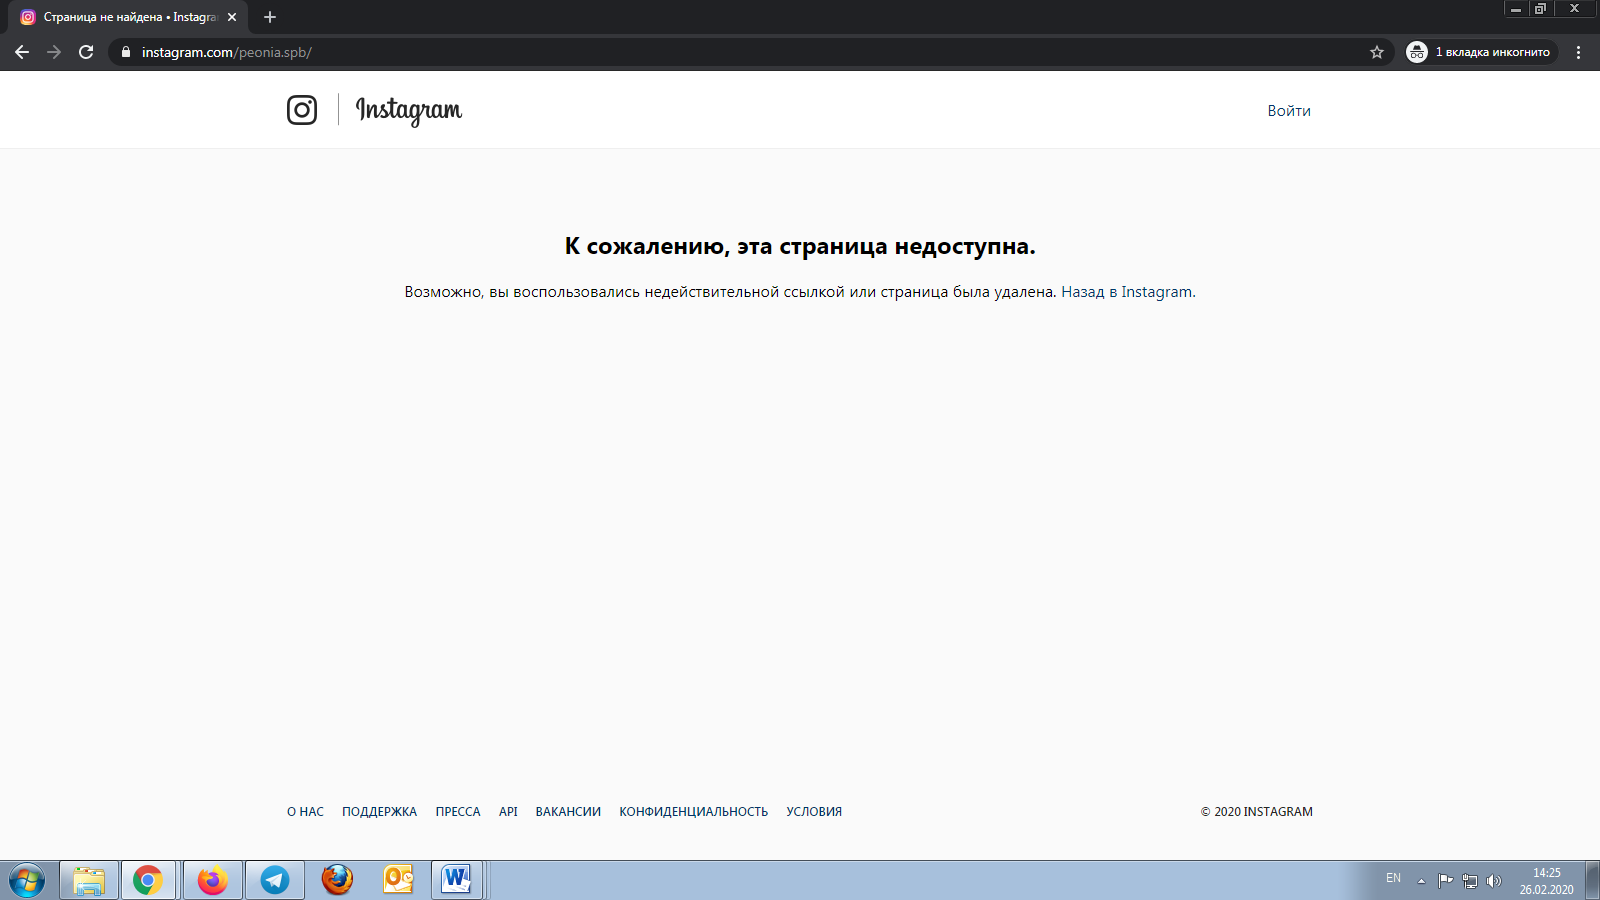Go back with the browser back arrow
Screen dimensions: 1600x900
point(22,52)
